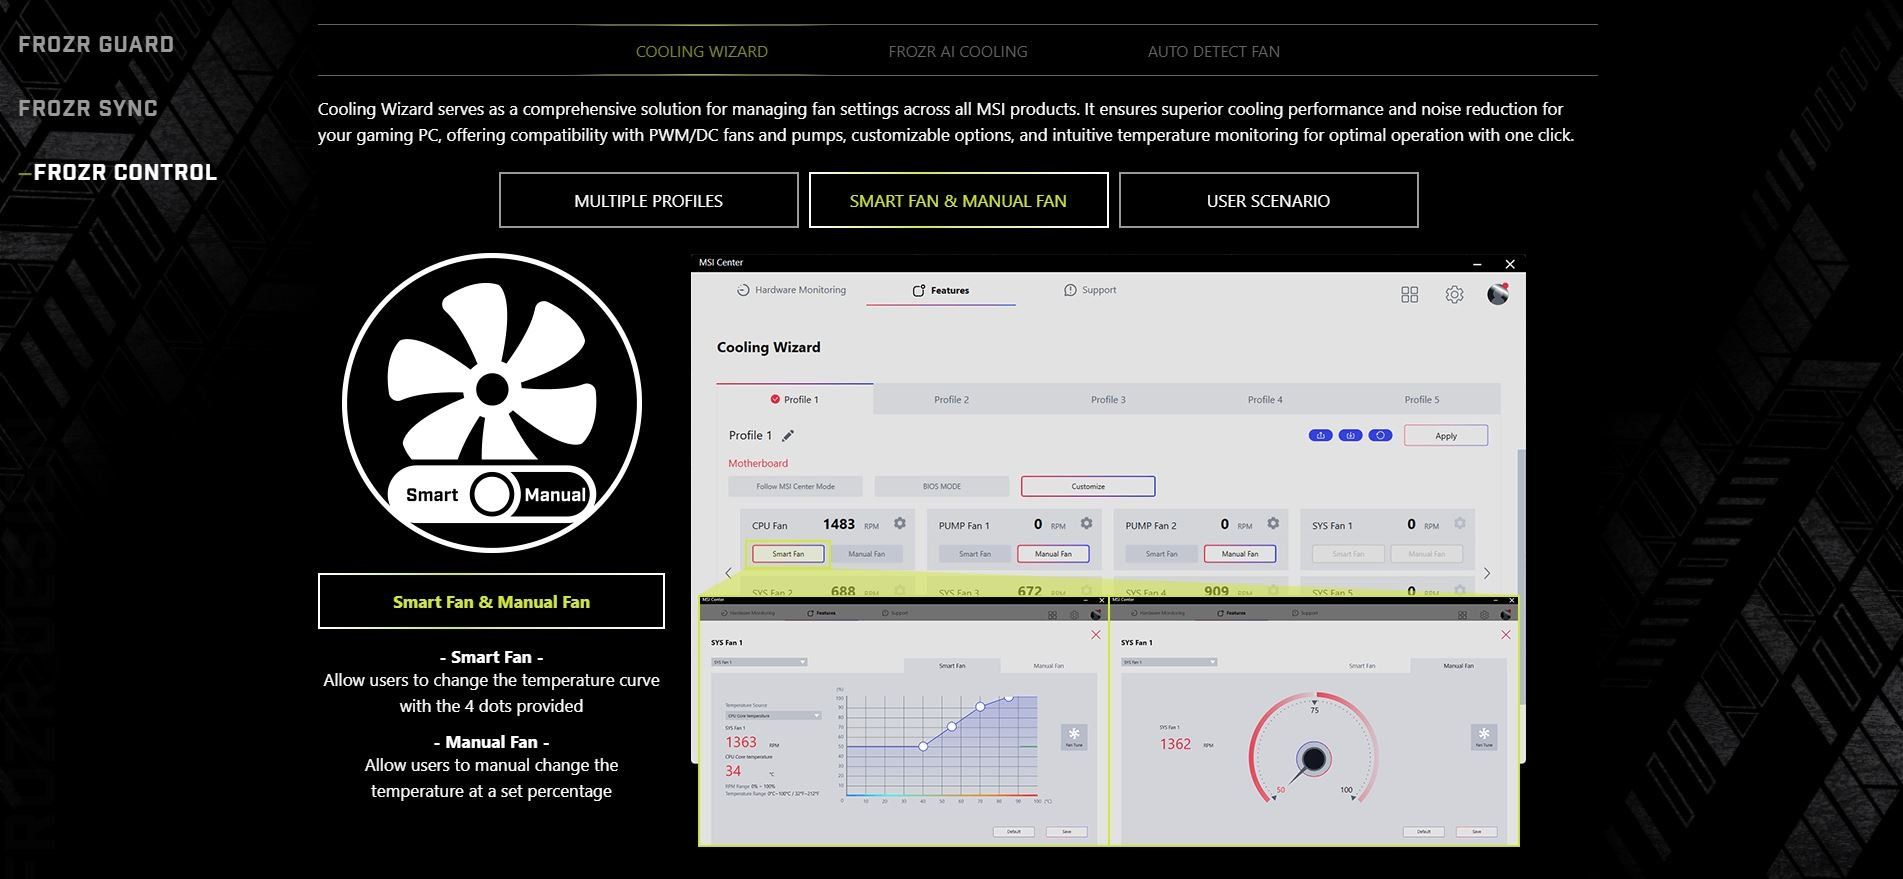Click Fan Tune icon in Smart Fan panel
This screenshot has width=1903, height=879.
[1074, 737]
